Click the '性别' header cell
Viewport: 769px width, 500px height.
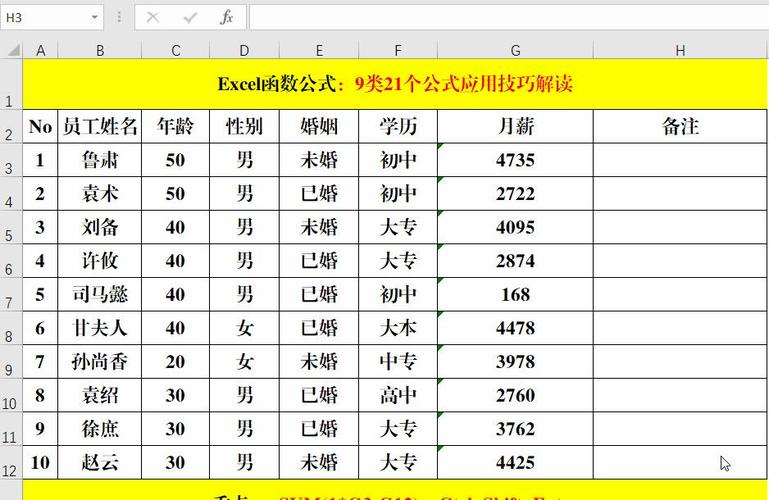tap(244, 126)
